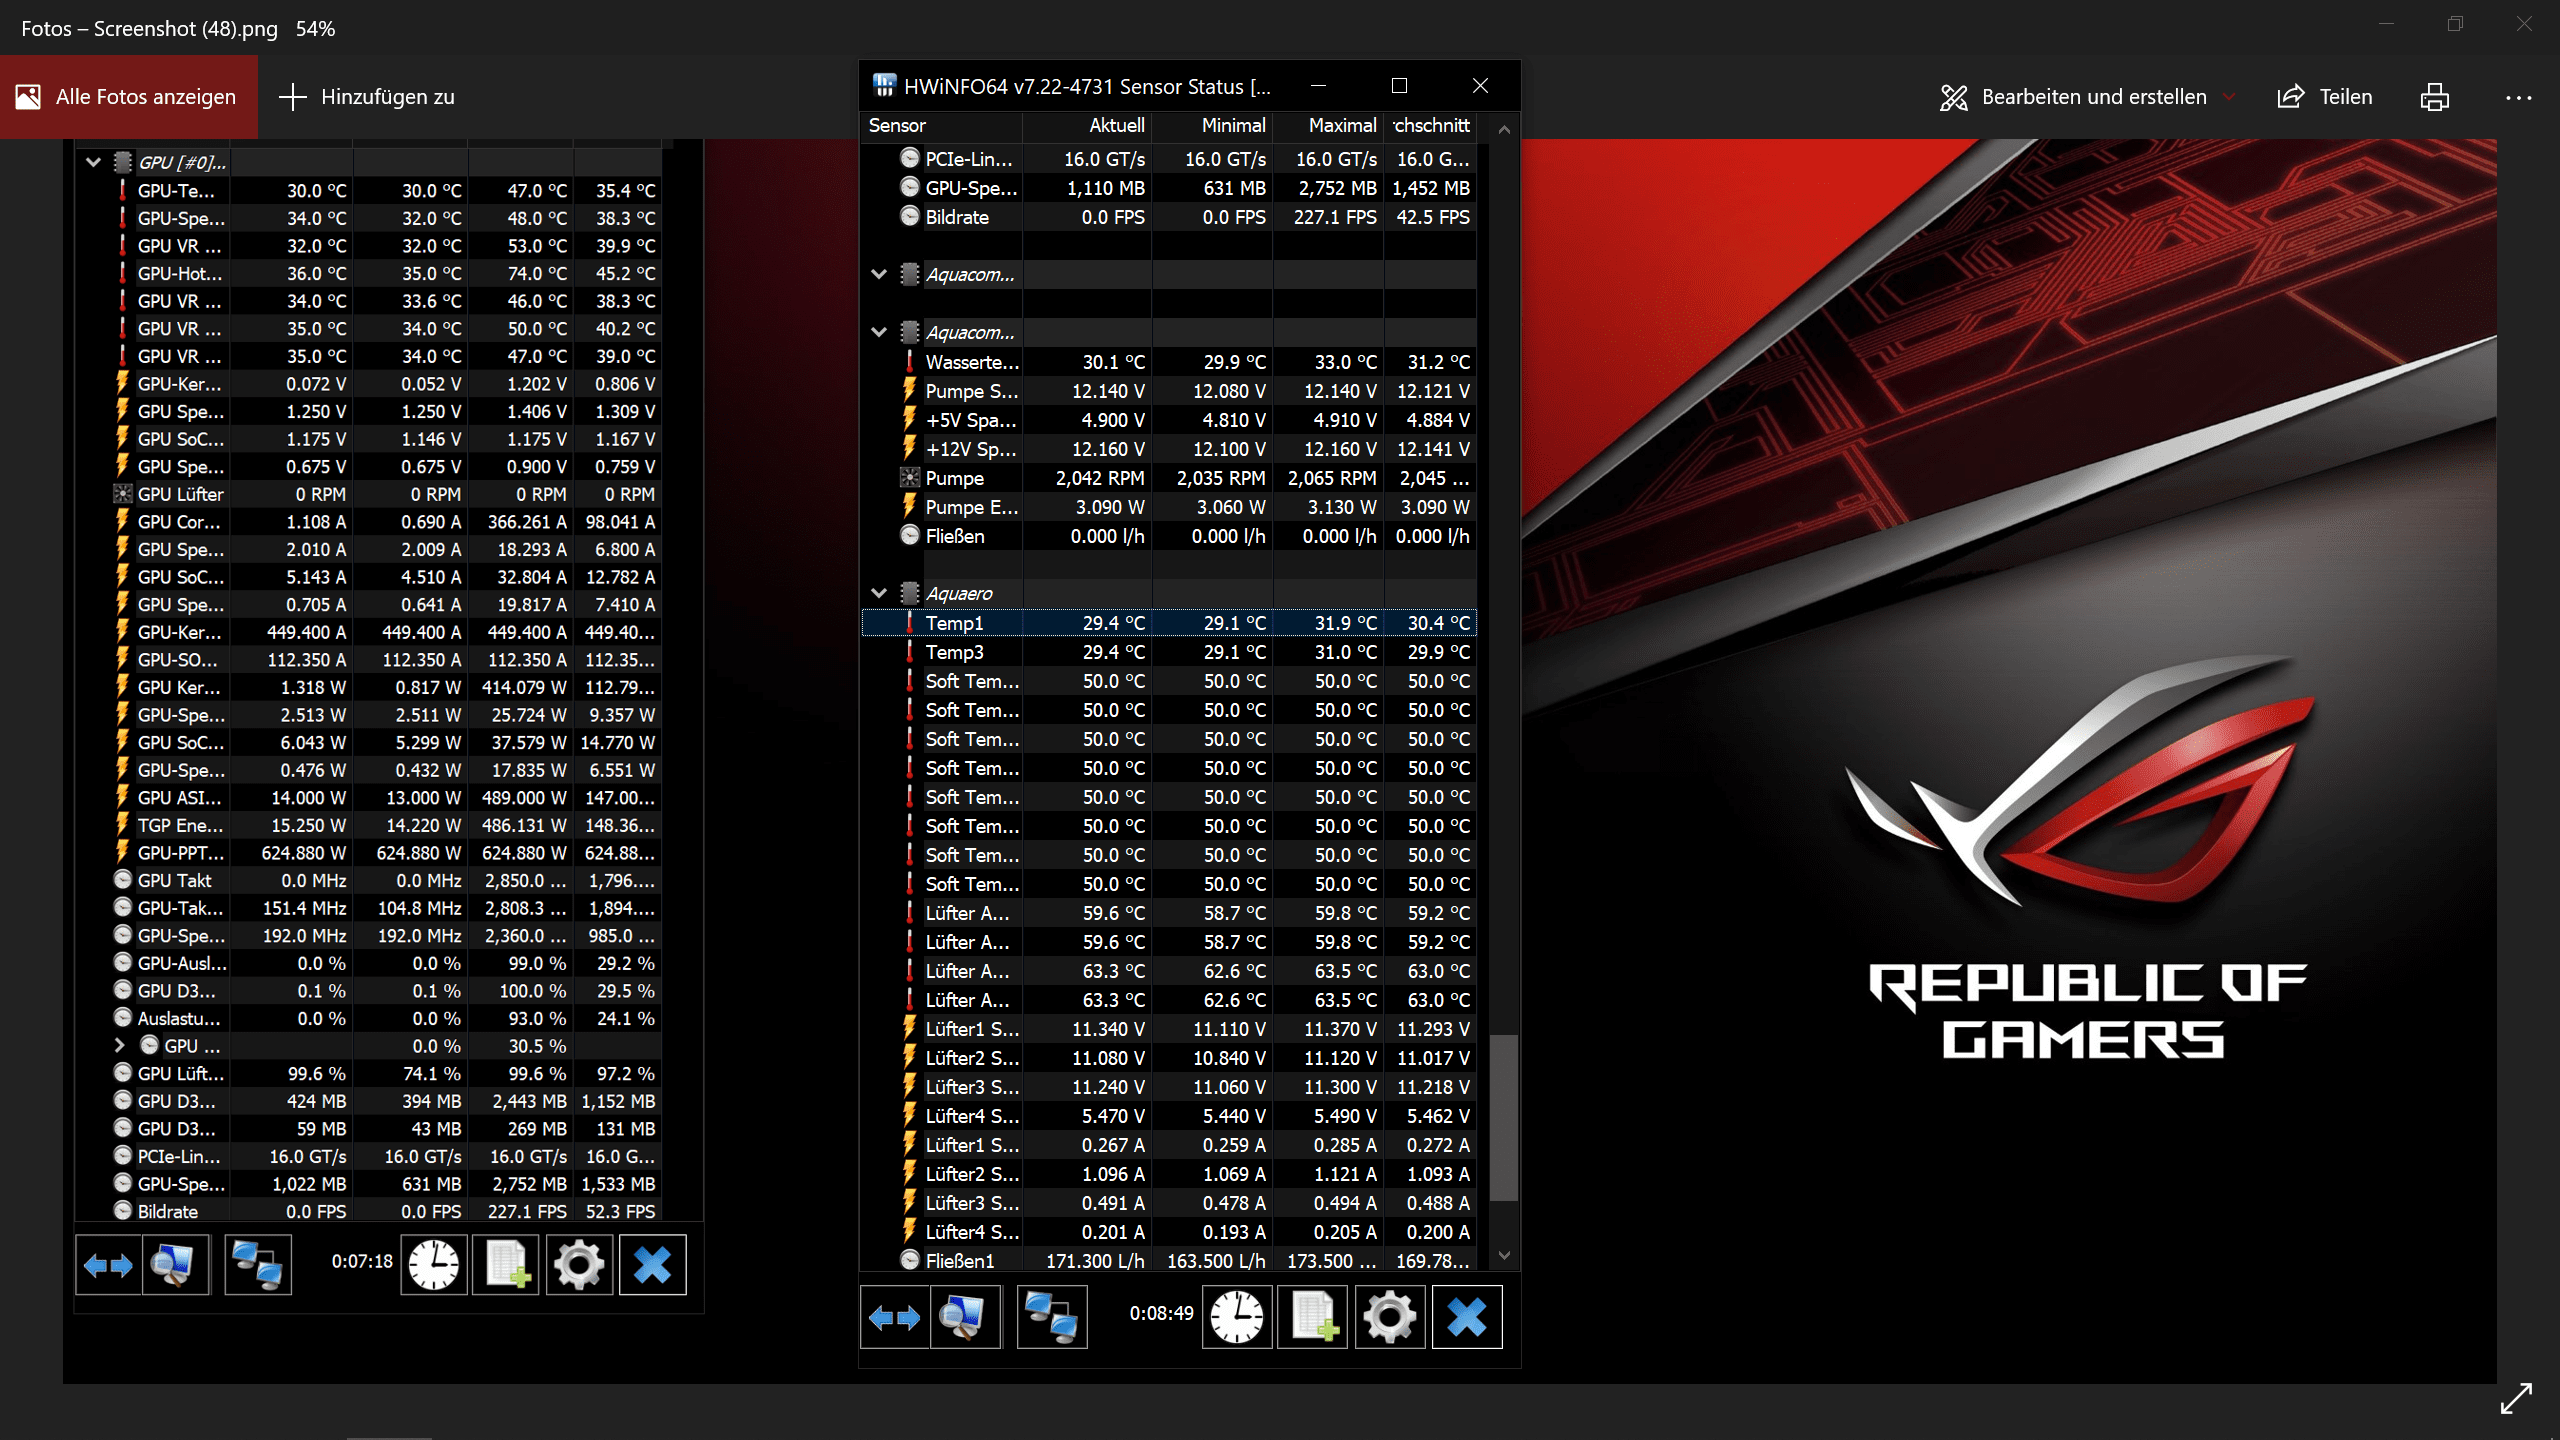Expand the collapsed GPU sub-item arrow
Viewport: 2560px width, 1440px height.
click(x=119, y=1046)
